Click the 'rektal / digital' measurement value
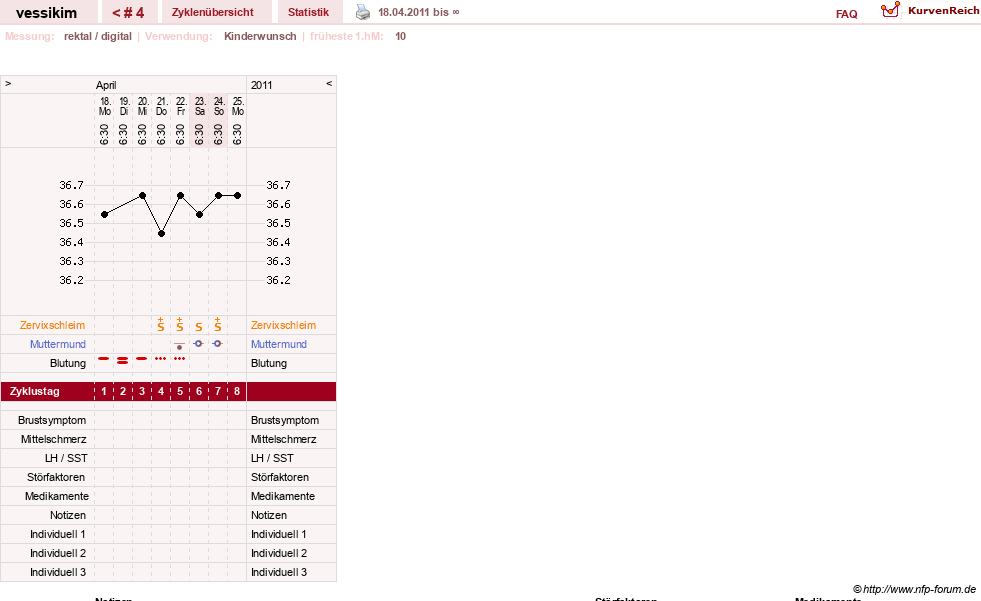981x601 pixels. point(98,36)
